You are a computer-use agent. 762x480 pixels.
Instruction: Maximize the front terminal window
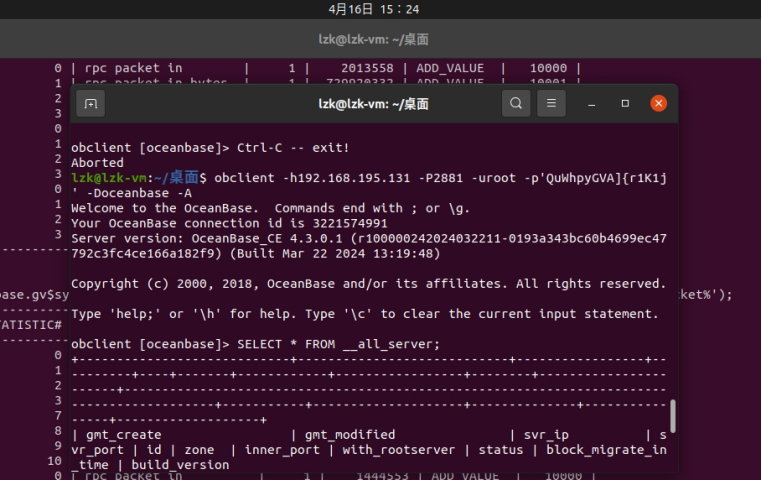pyautogui.click(x=625, y=103)
